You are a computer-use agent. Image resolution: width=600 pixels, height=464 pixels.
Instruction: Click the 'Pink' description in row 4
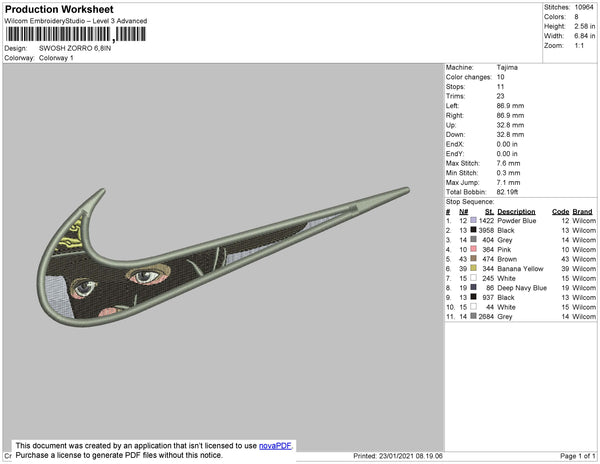coord(504,249)
